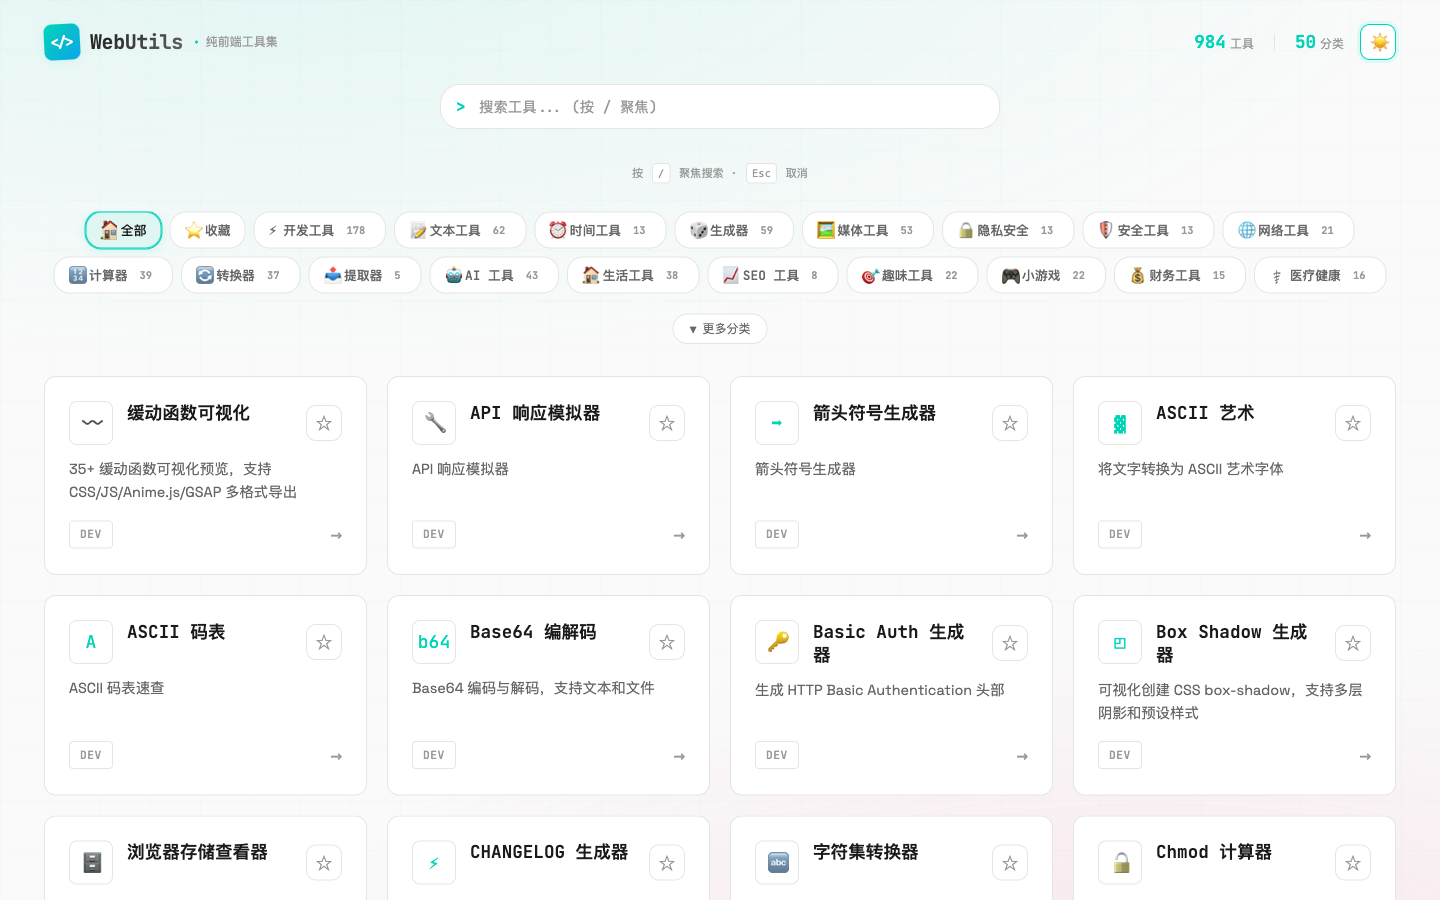Viewport: 1440px width, 900px height.
Task: Toggle the theme with the sun icon
Action: [x=1378, y=42]
